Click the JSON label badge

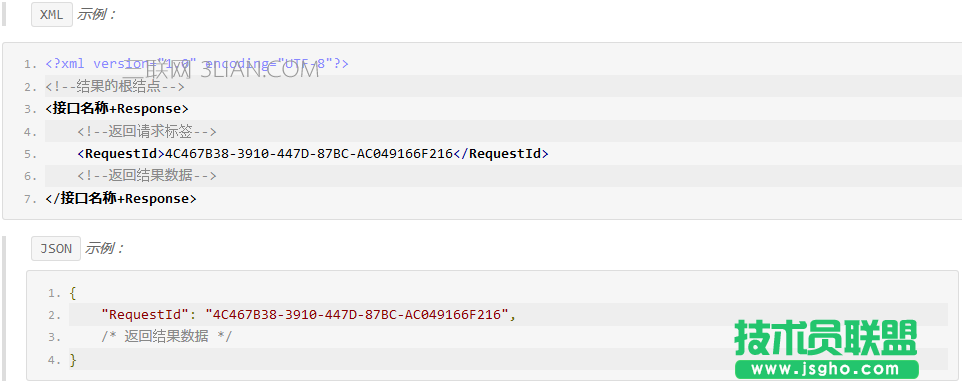(x=56, y=249)
